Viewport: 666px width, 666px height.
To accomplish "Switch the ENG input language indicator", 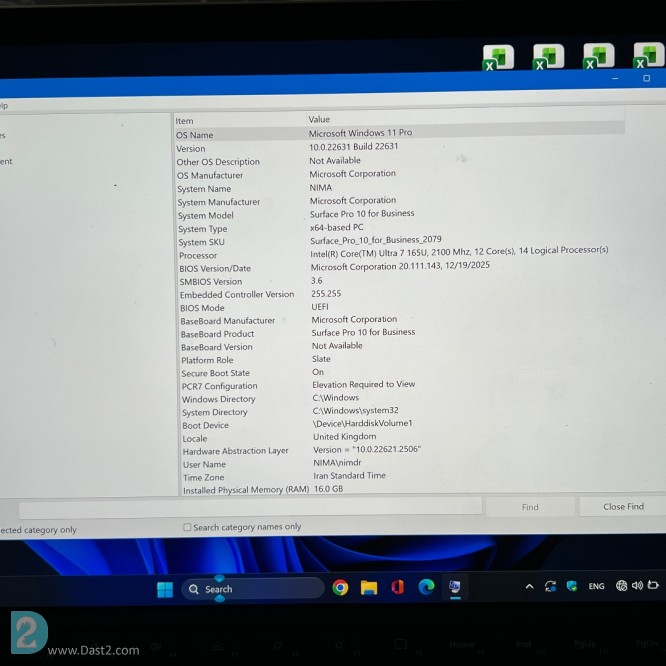I will pyautogui.click(x=596, y=586).
